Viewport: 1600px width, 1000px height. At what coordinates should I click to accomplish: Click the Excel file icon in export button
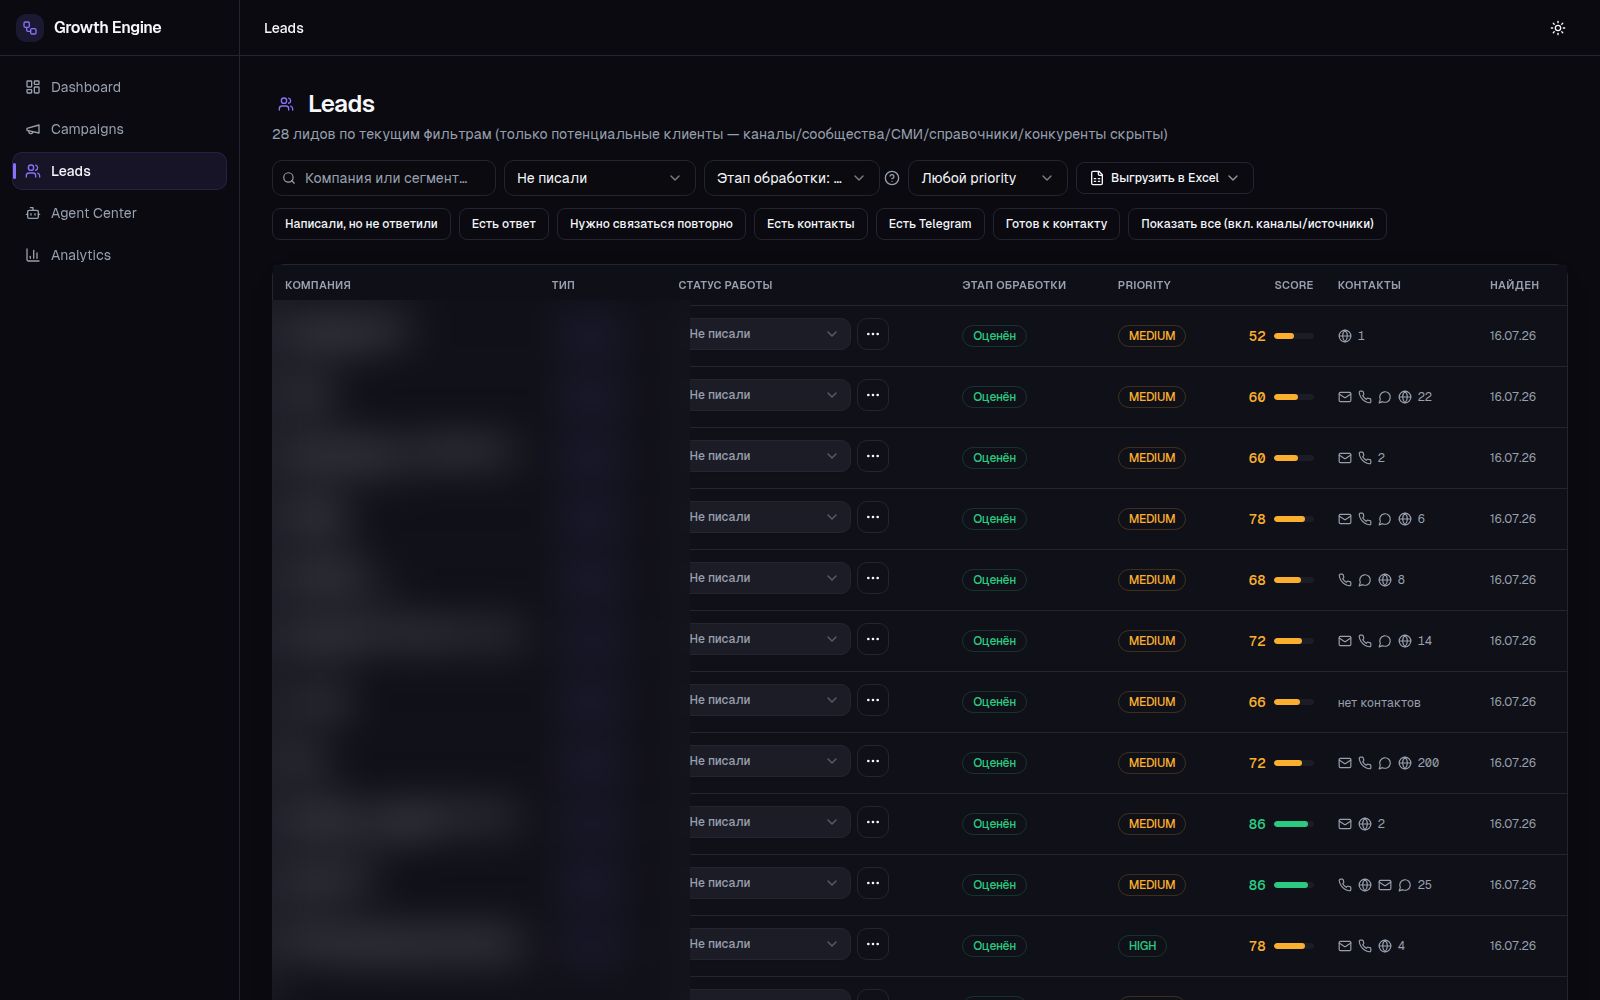[x=1097, y=178]
